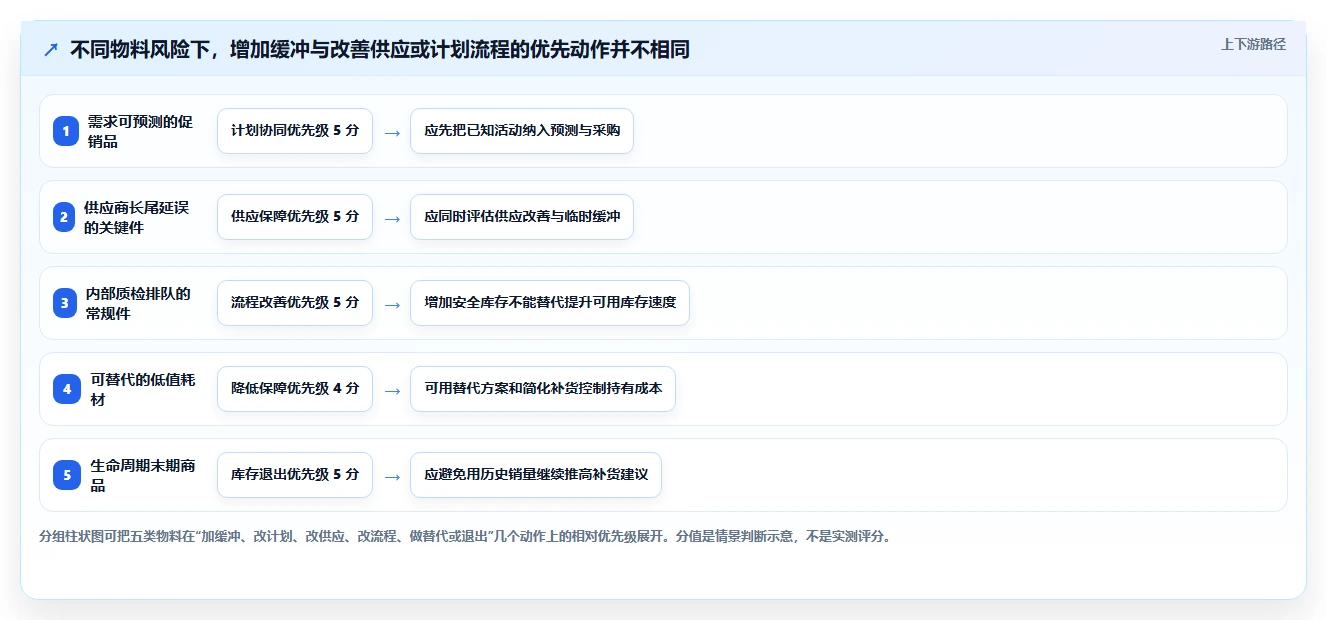
Task: Click 应避免用历史销量继续推高补货建议 chip
Action: (x=536, y=475)
